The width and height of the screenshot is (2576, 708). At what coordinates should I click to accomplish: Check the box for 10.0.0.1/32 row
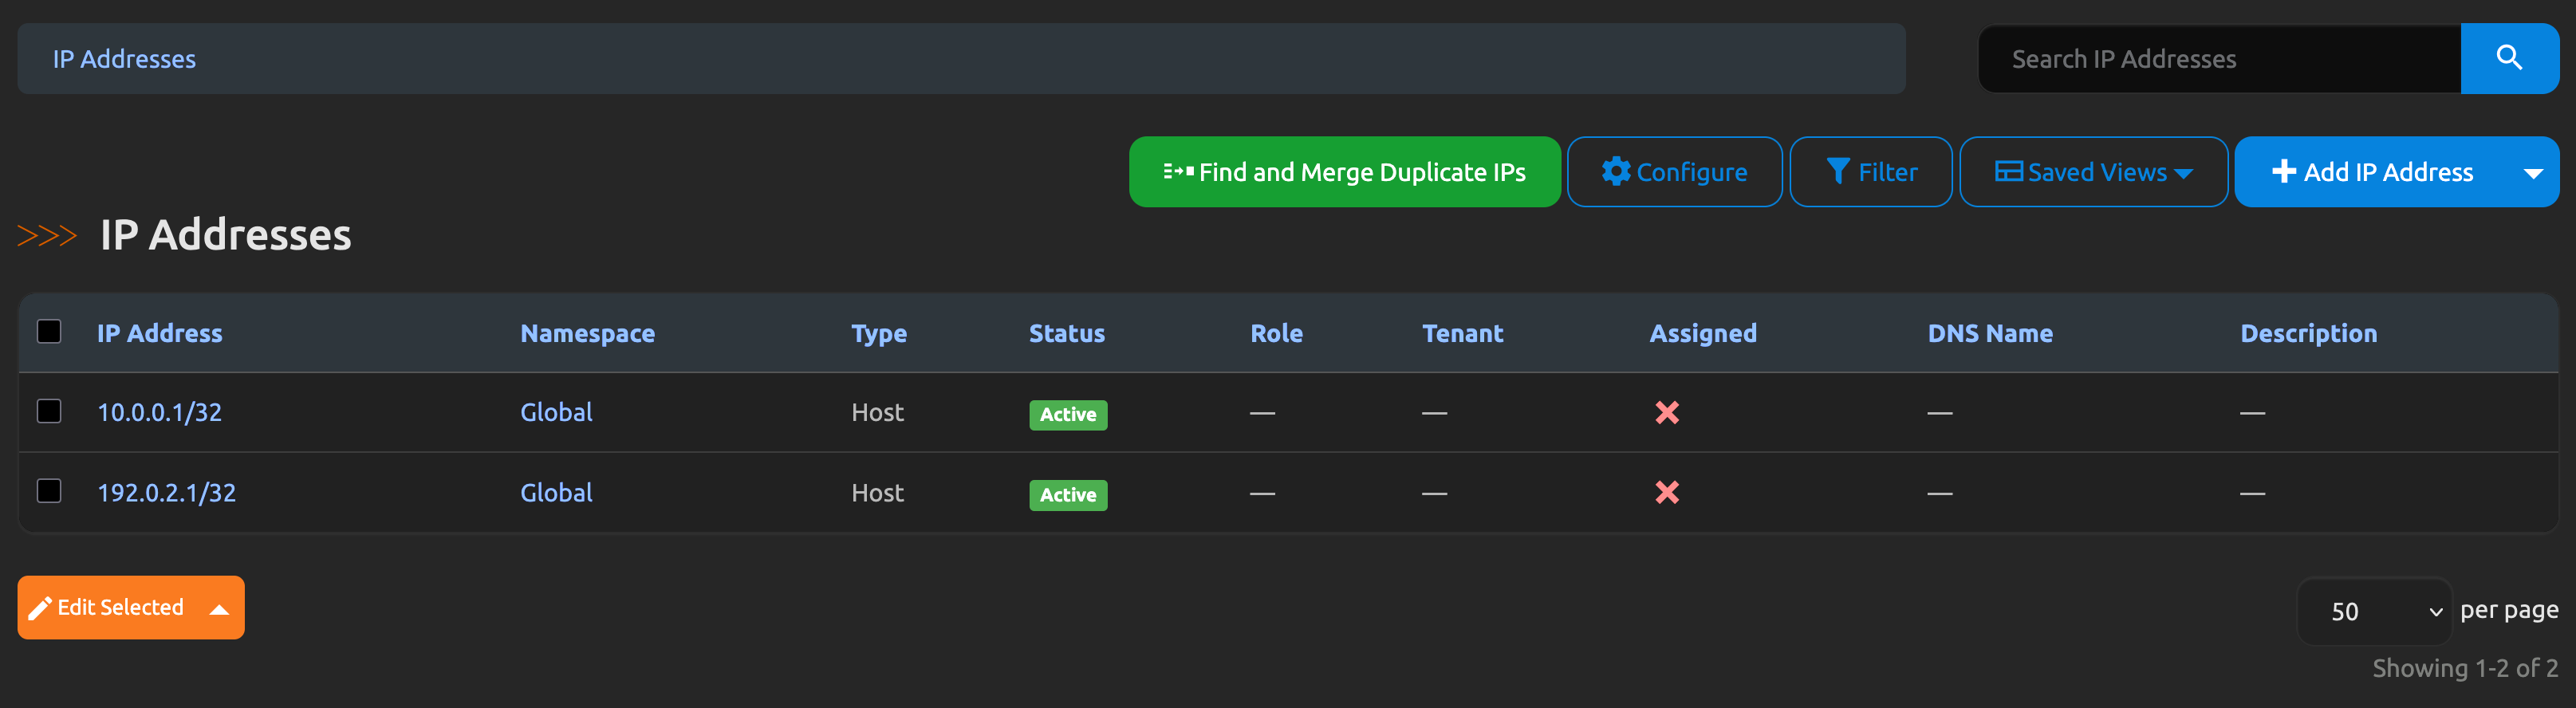(x=49, y=411)
